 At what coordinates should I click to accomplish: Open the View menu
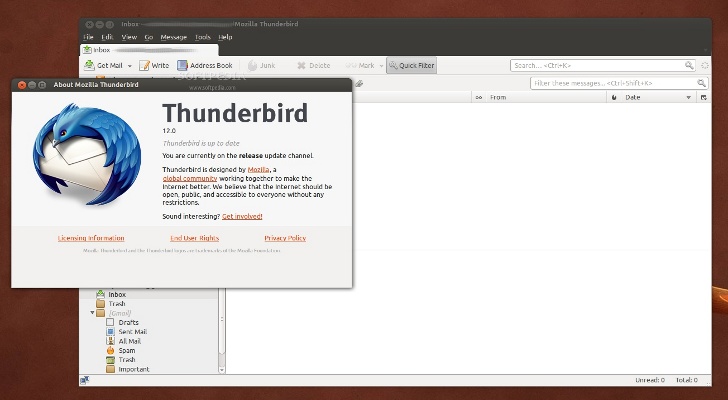click(129, 37)
